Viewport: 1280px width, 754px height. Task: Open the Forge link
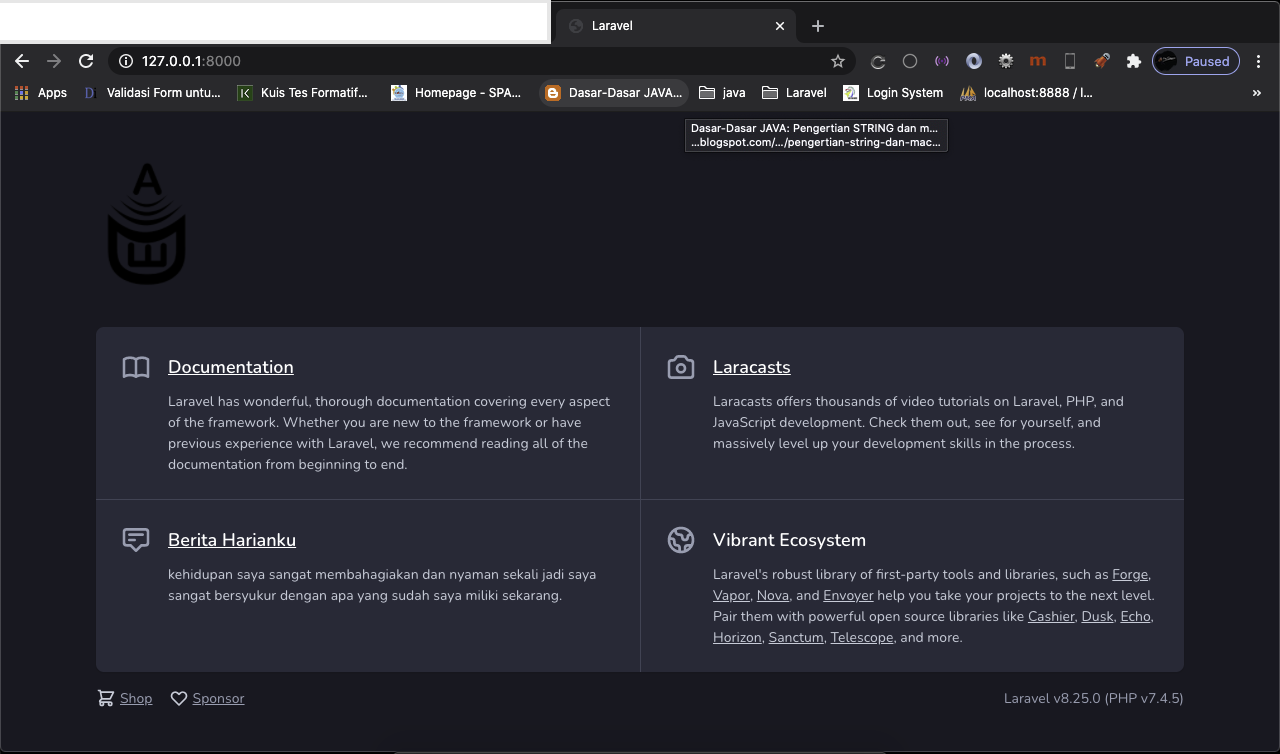pyautogui.click(x=1130, y=575)
